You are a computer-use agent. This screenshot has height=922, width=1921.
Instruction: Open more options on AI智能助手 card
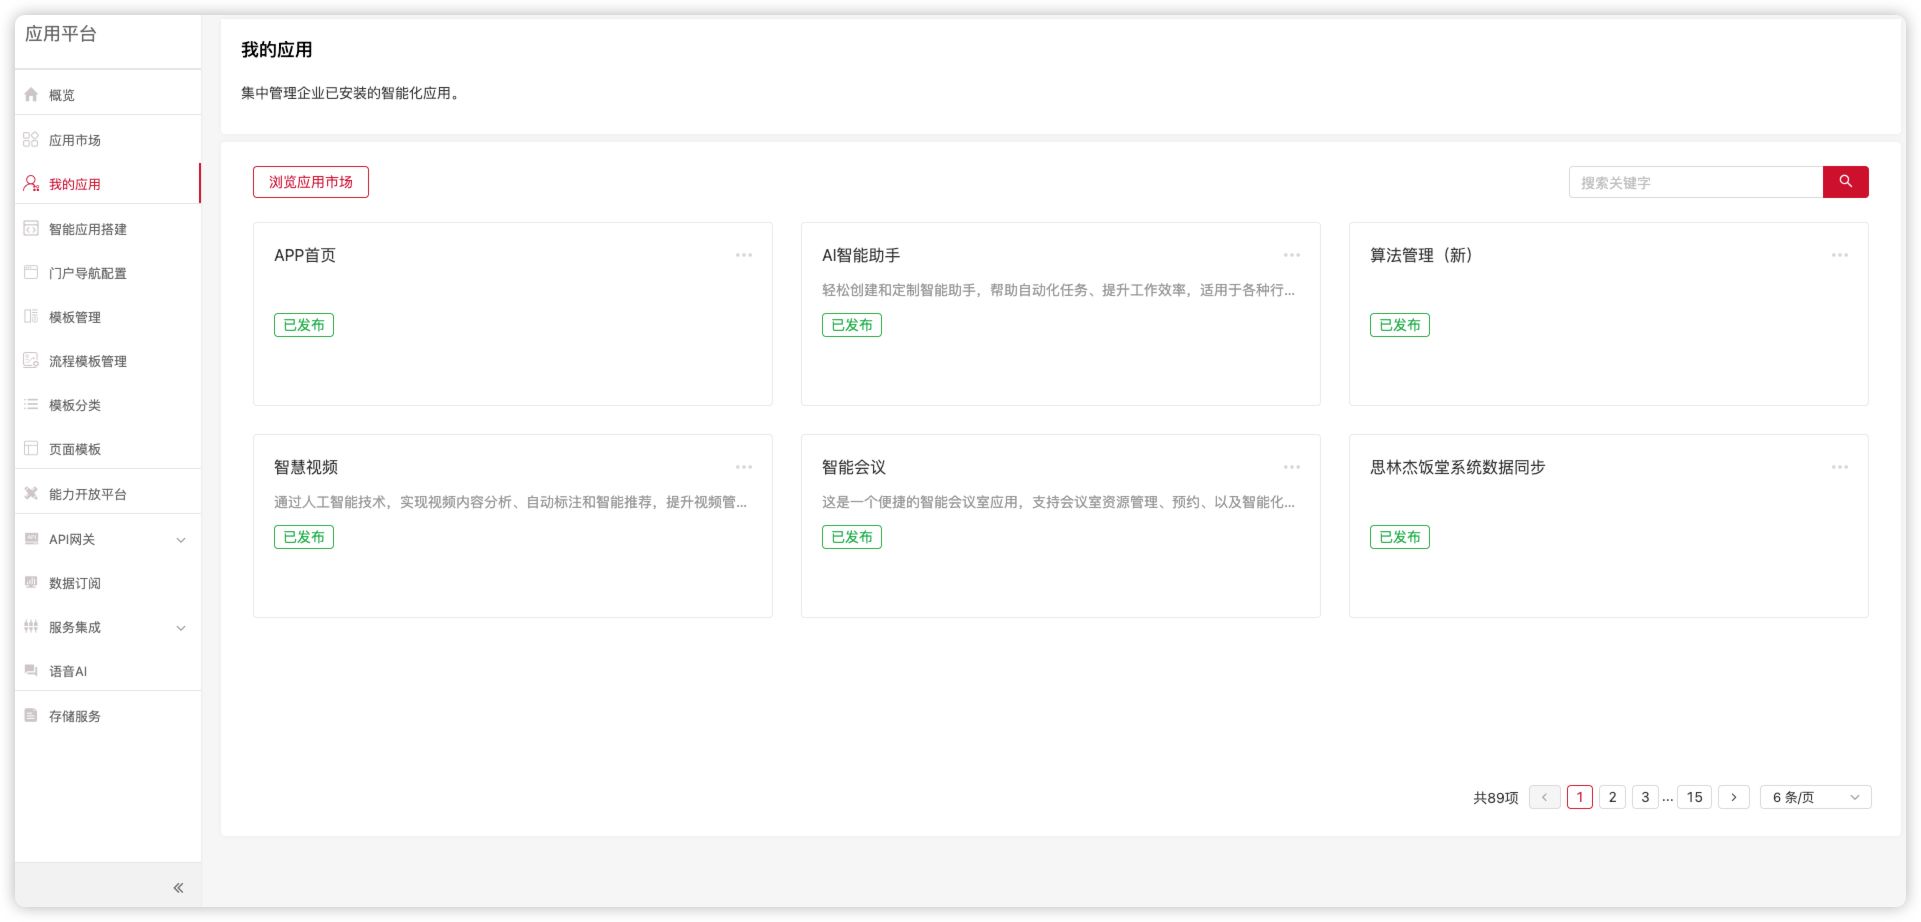[1292, 255]
